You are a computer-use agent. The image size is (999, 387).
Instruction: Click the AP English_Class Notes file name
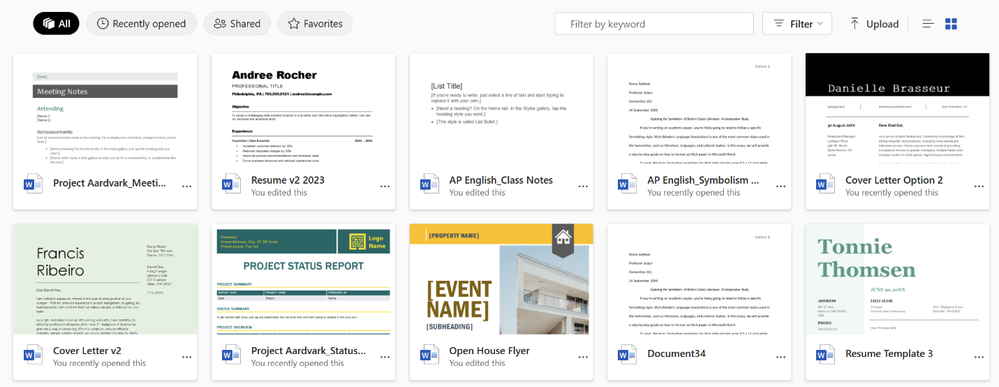[x=501, y=180]
